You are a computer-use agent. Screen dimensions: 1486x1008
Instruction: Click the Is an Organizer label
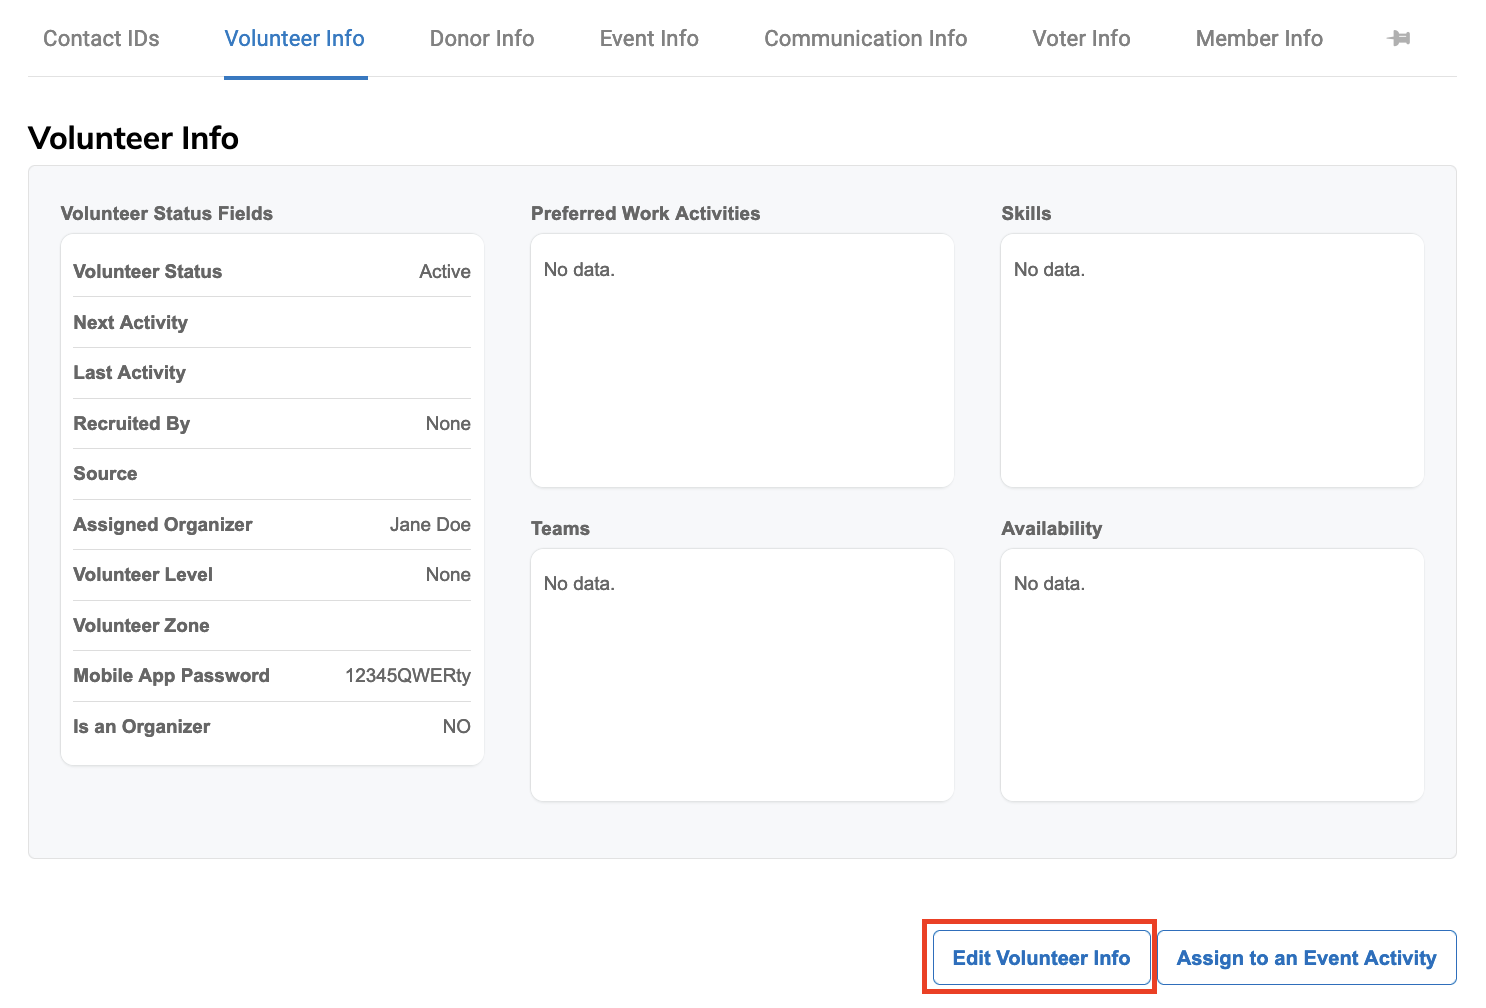coord(142,727)
